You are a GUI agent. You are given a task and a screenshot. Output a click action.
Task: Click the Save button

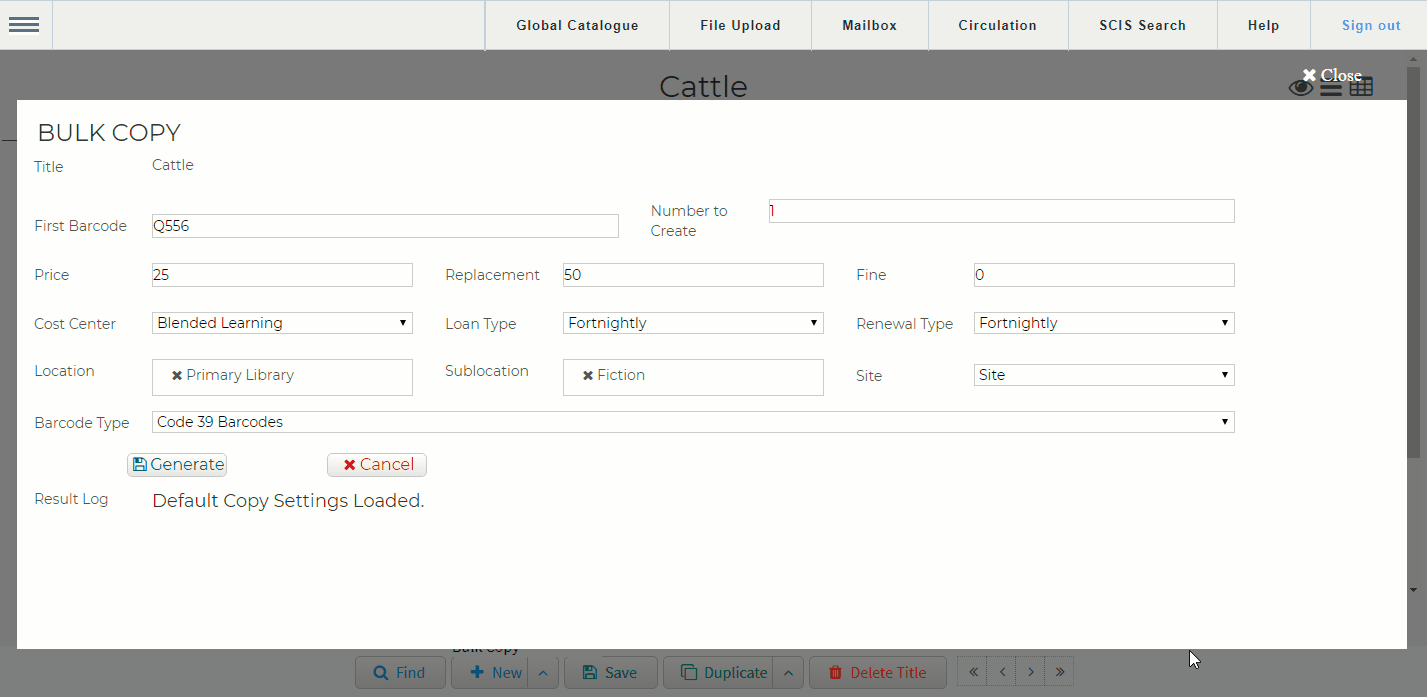(610, 673)
